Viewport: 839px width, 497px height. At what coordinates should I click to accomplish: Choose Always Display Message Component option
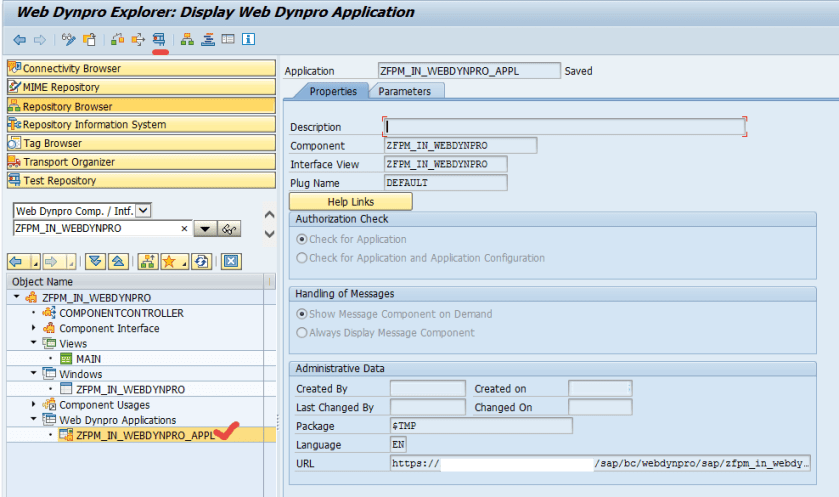302,333
